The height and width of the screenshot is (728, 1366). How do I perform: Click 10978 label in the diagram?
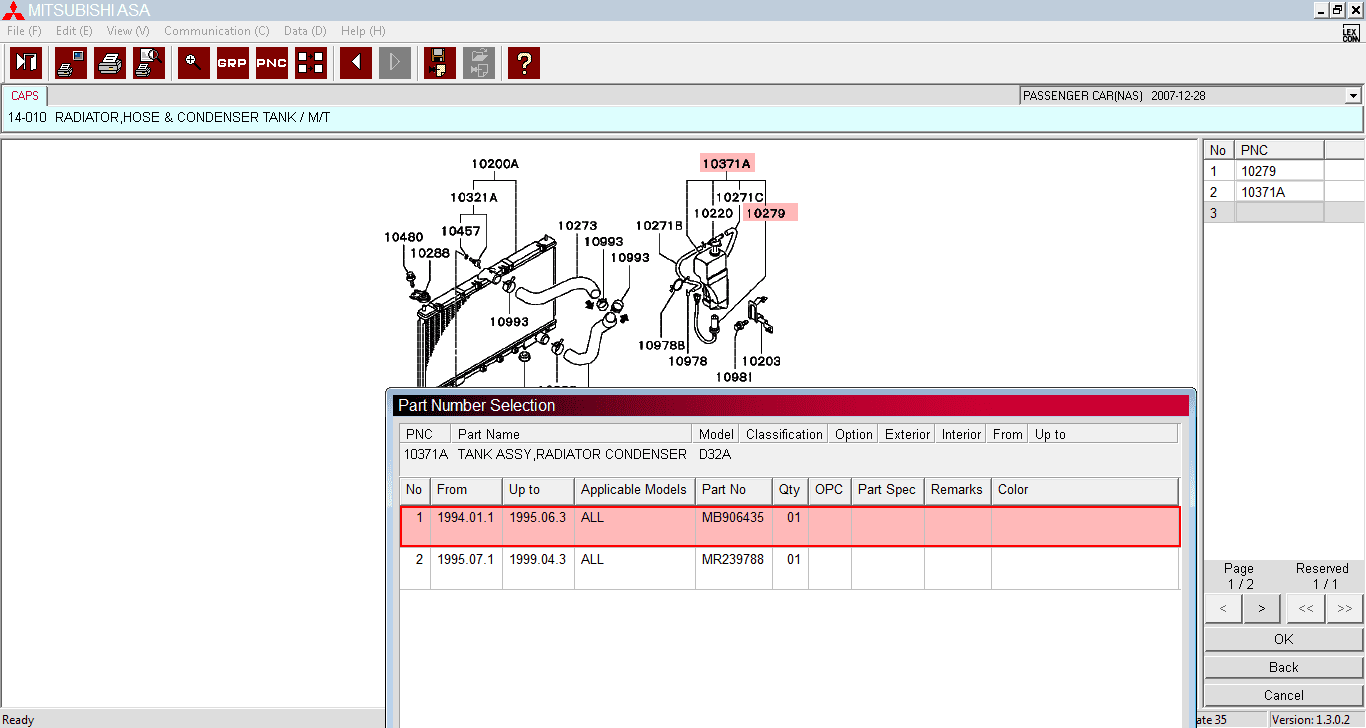pos(688,361)
